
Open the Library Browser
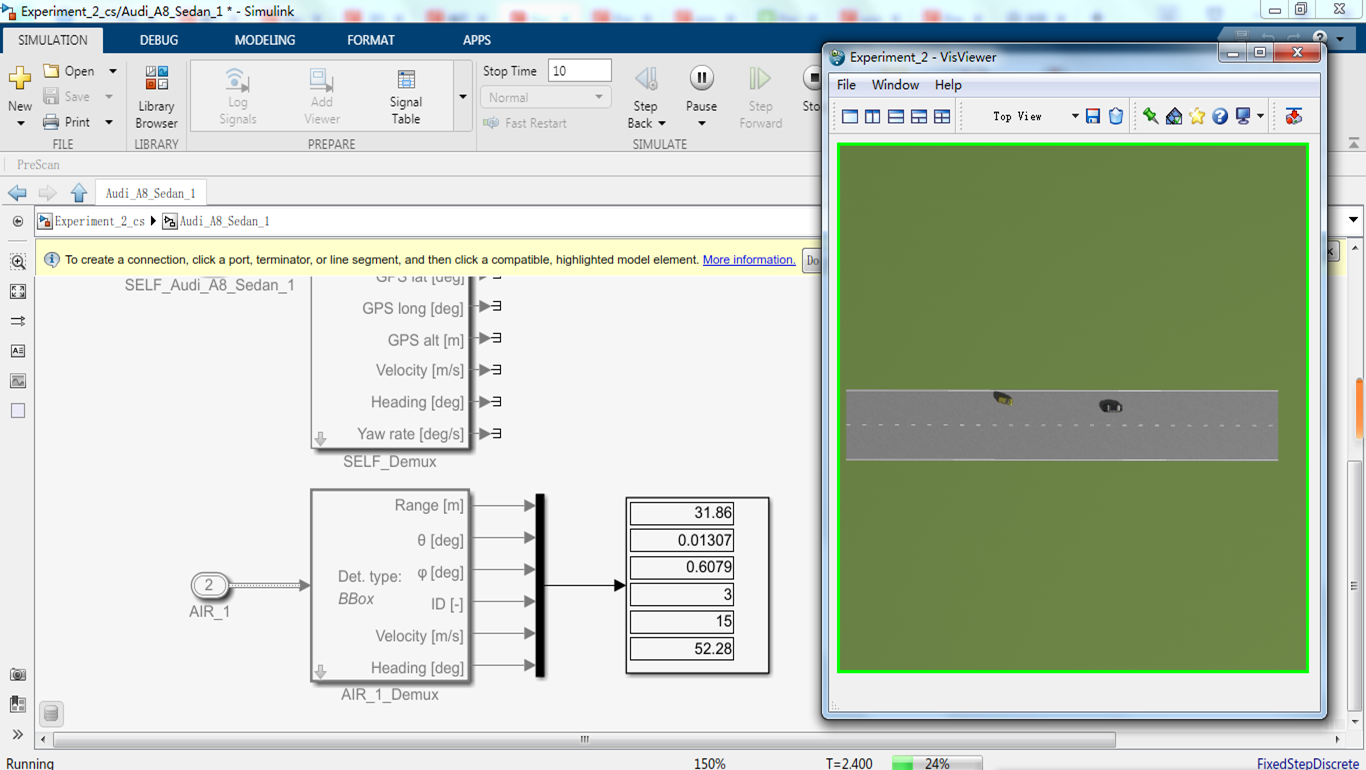click(156, 97)
